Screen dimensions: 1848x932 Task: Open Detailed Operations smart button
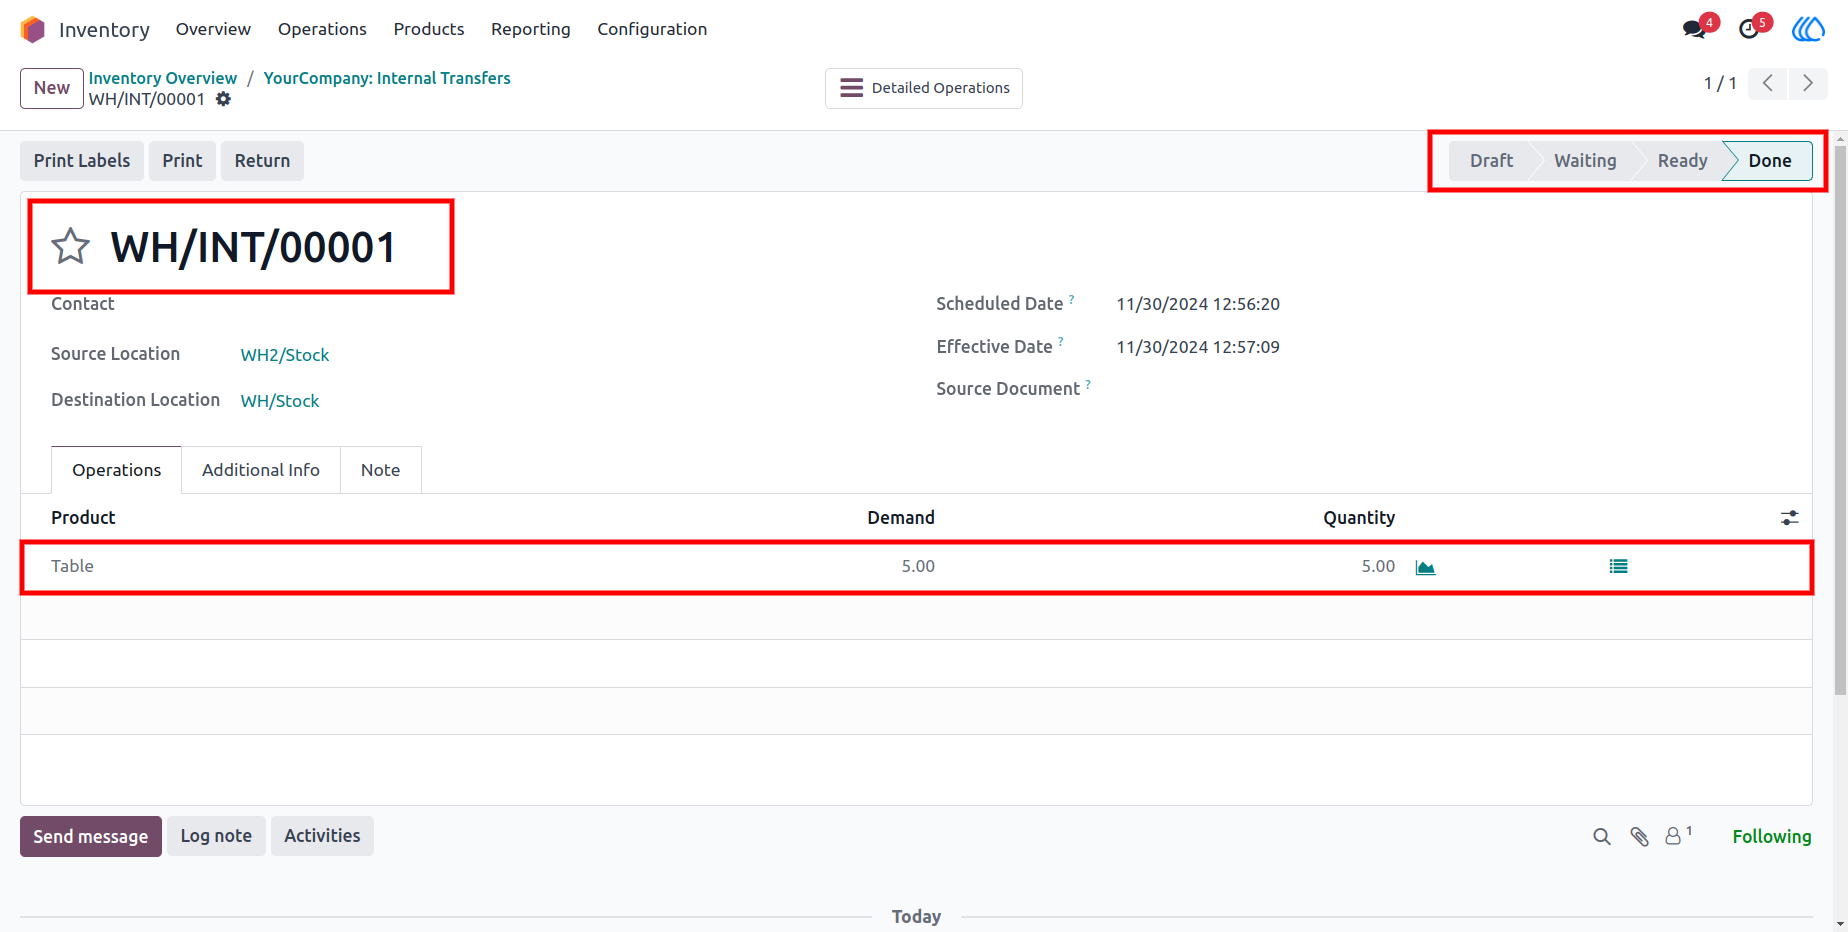click(x=924, y=88)
